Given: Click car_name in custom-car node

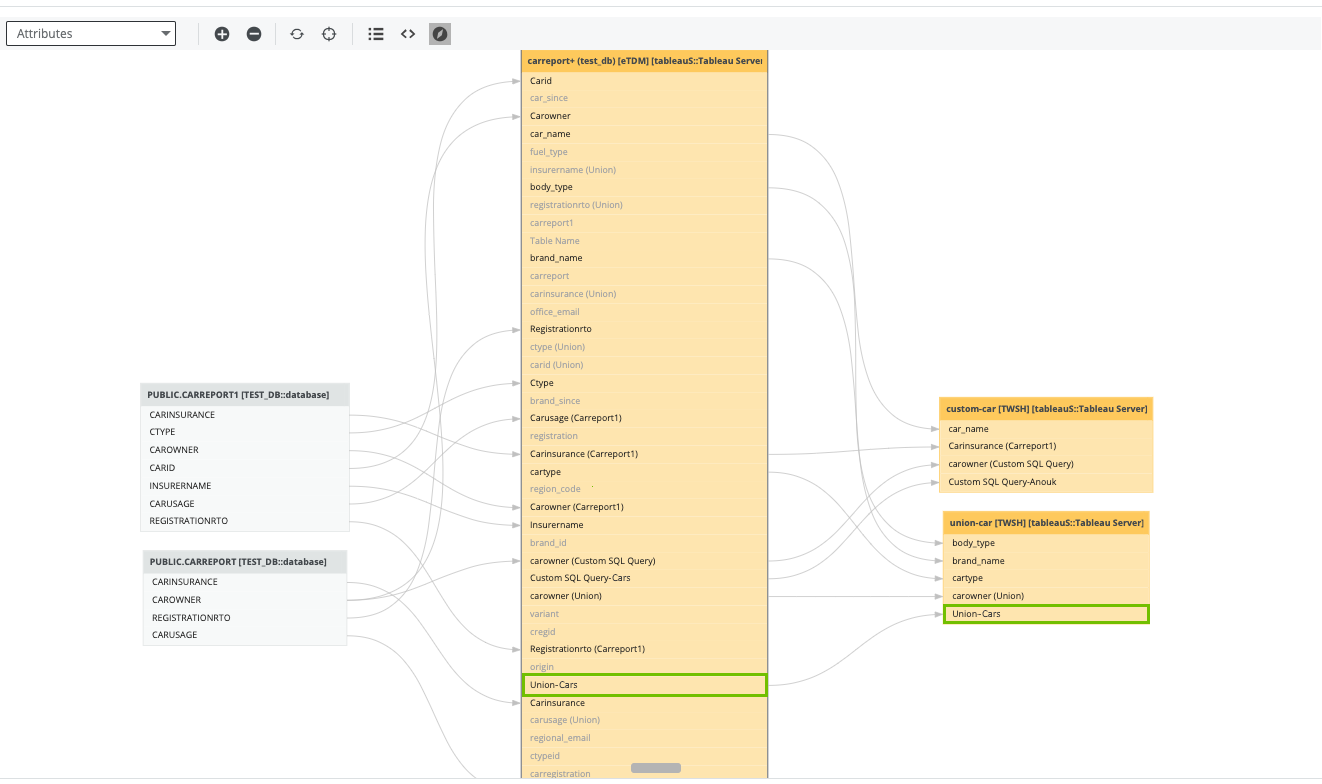Looking at the screenshot, I should click(1046, 429).
